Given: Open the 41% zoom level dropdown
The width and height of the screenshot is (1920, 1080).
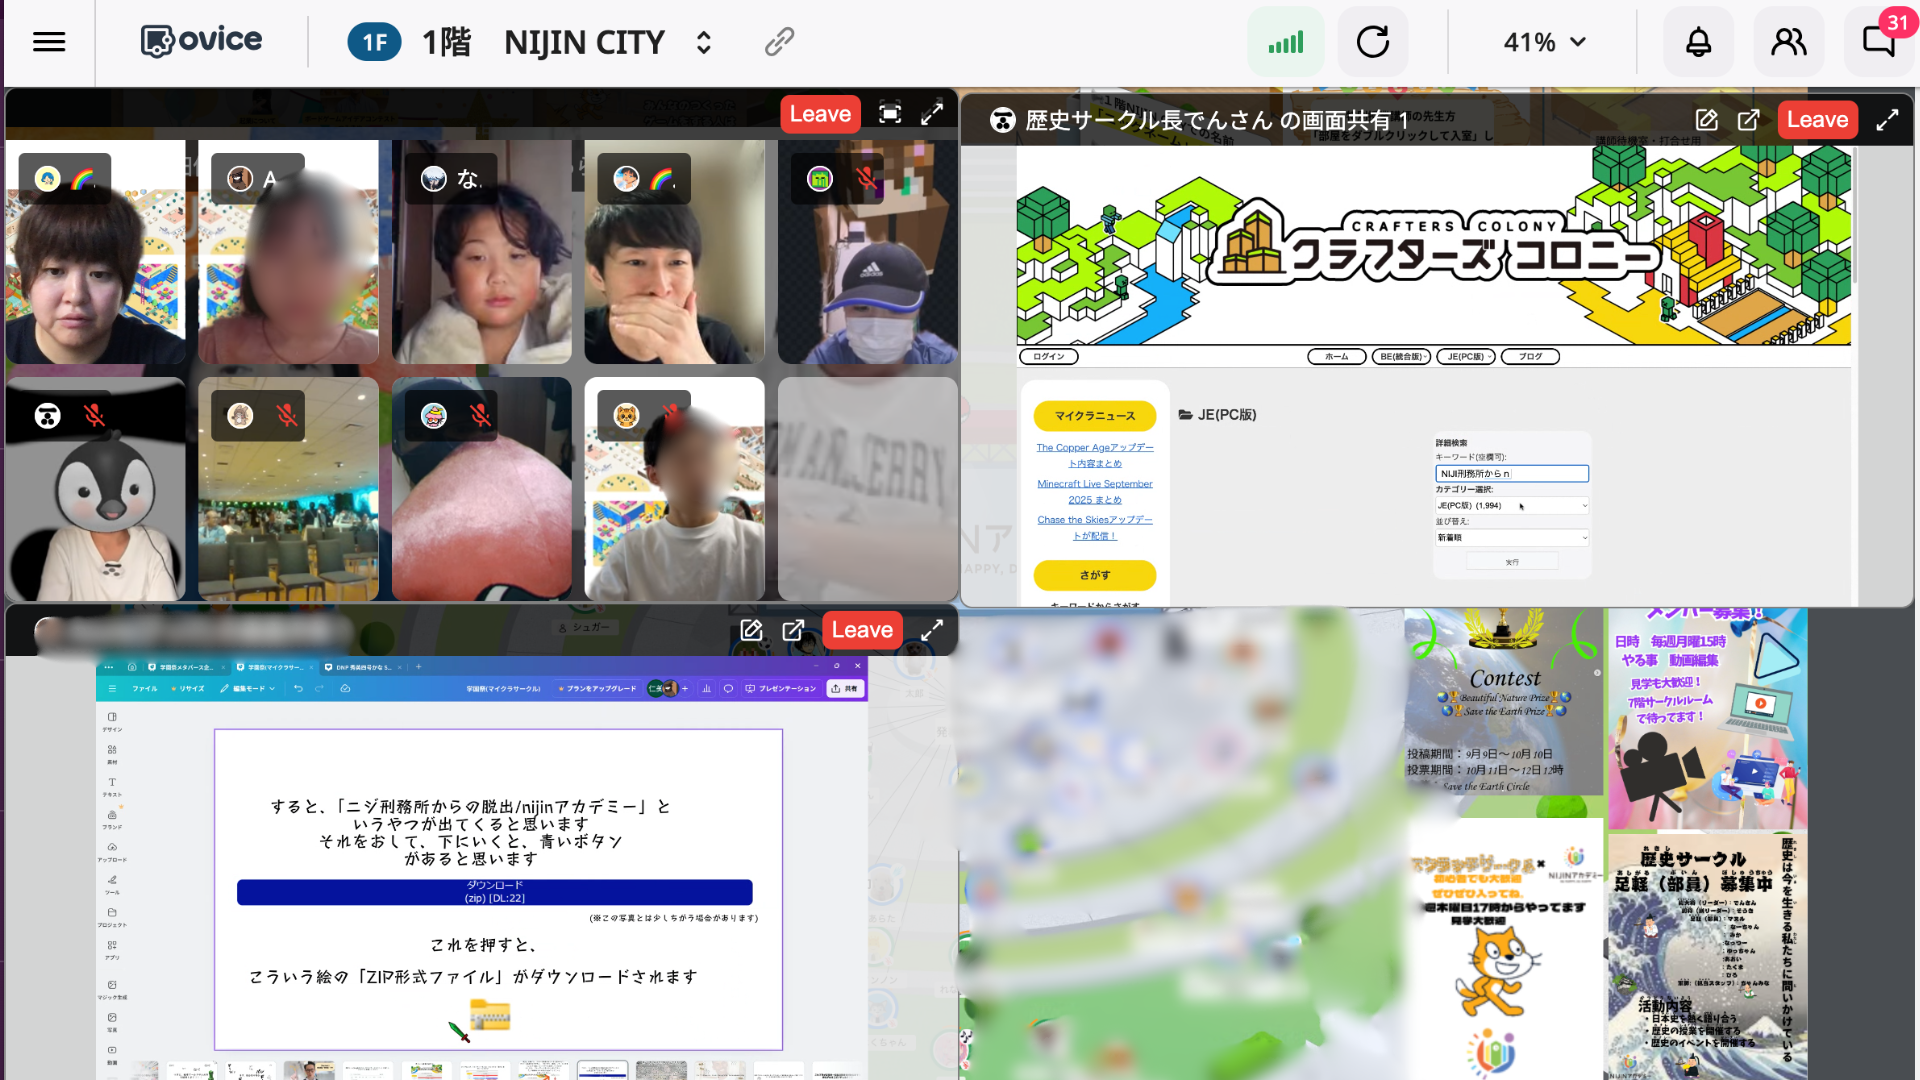Looking at the screenshot, I should coord(1544,42).
